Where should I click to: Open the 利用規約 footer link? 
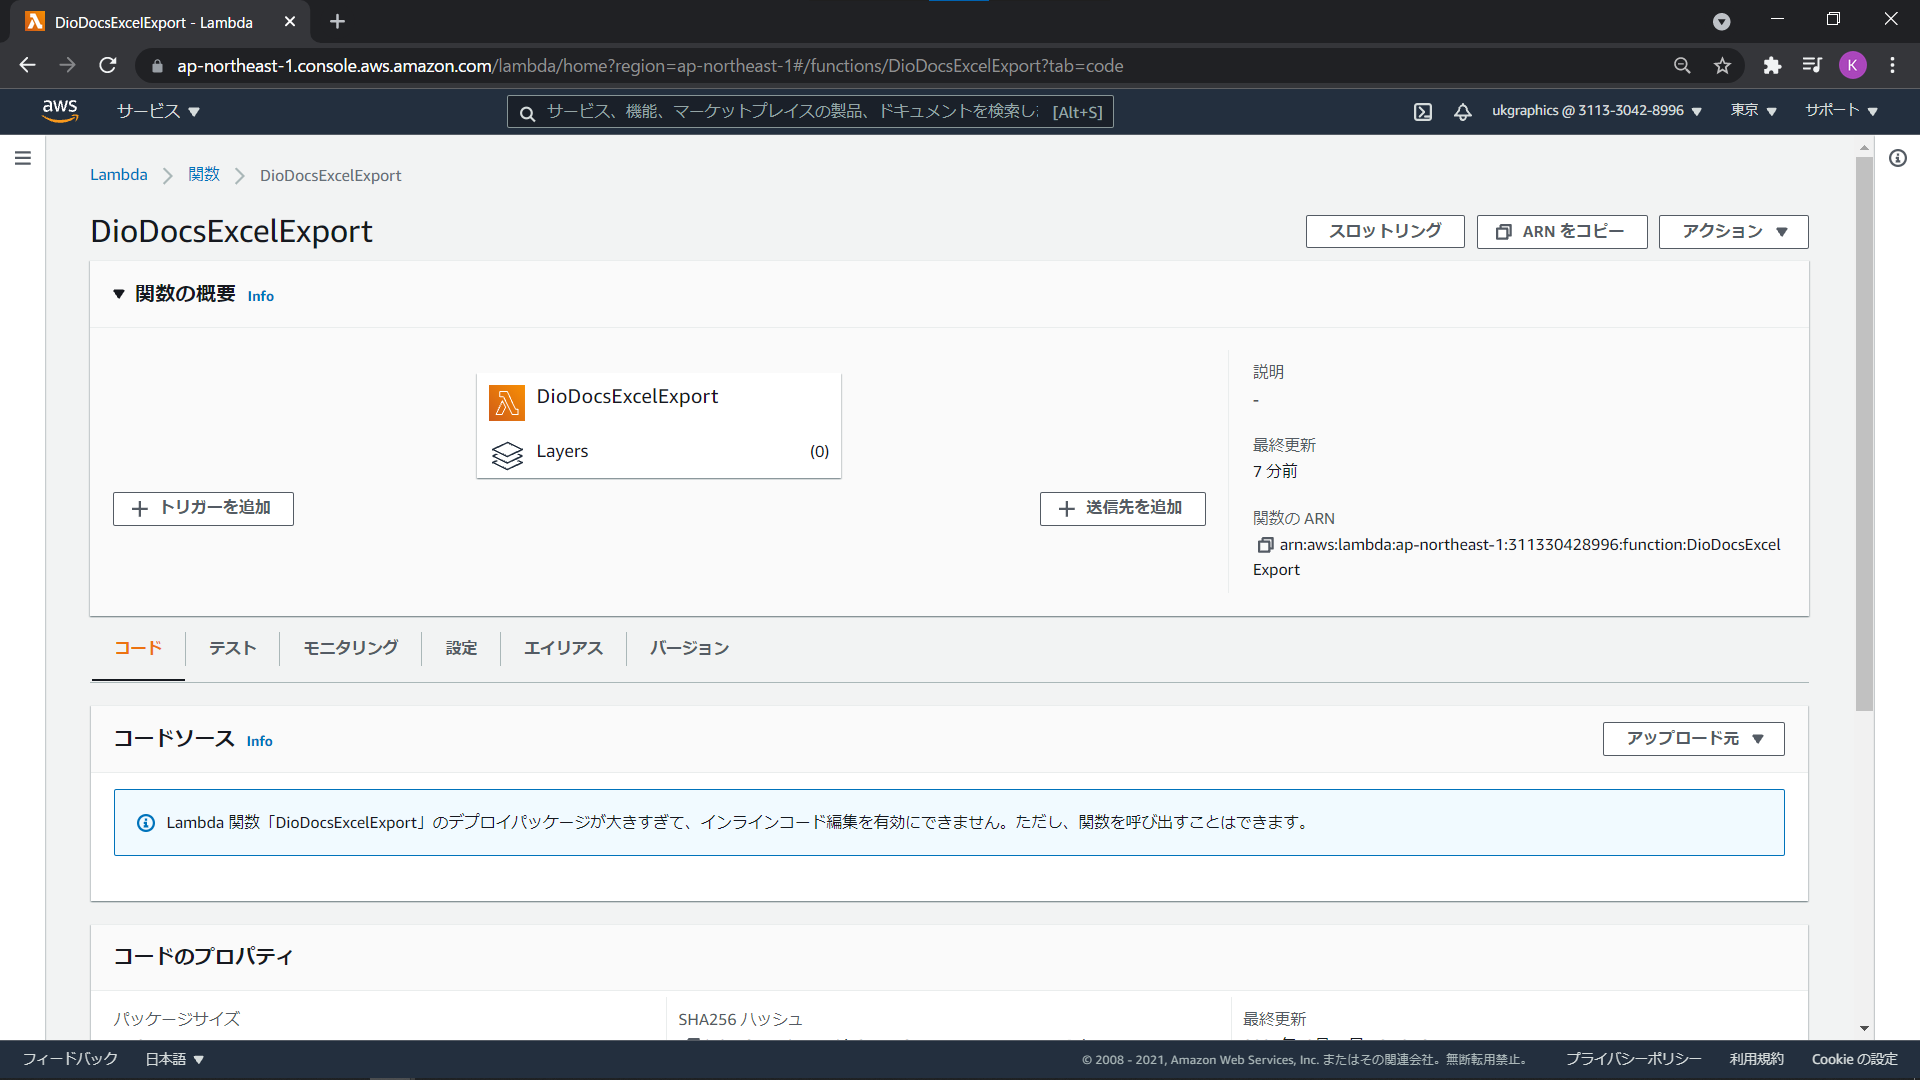(x=1757, y=1060)
